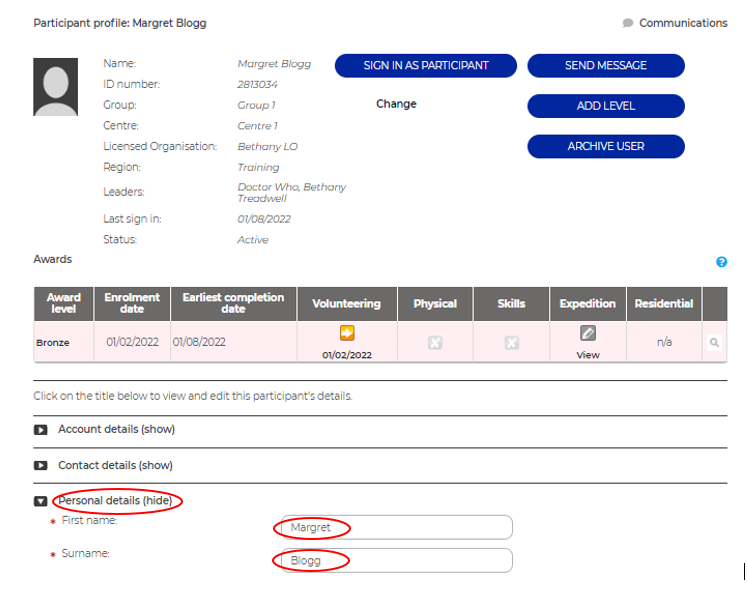This screenshot has height=589, width=747.
Task: Click the Enrolment date column header
Action: (132, 304)
